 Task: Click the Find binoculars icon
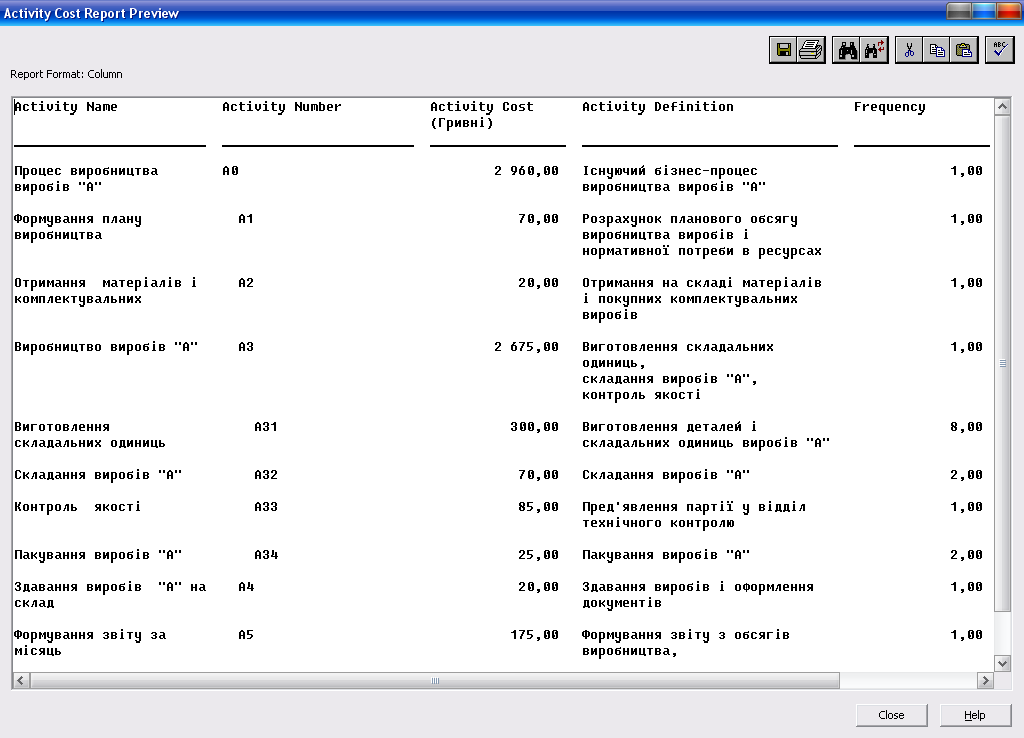click(x=847, y=50)
